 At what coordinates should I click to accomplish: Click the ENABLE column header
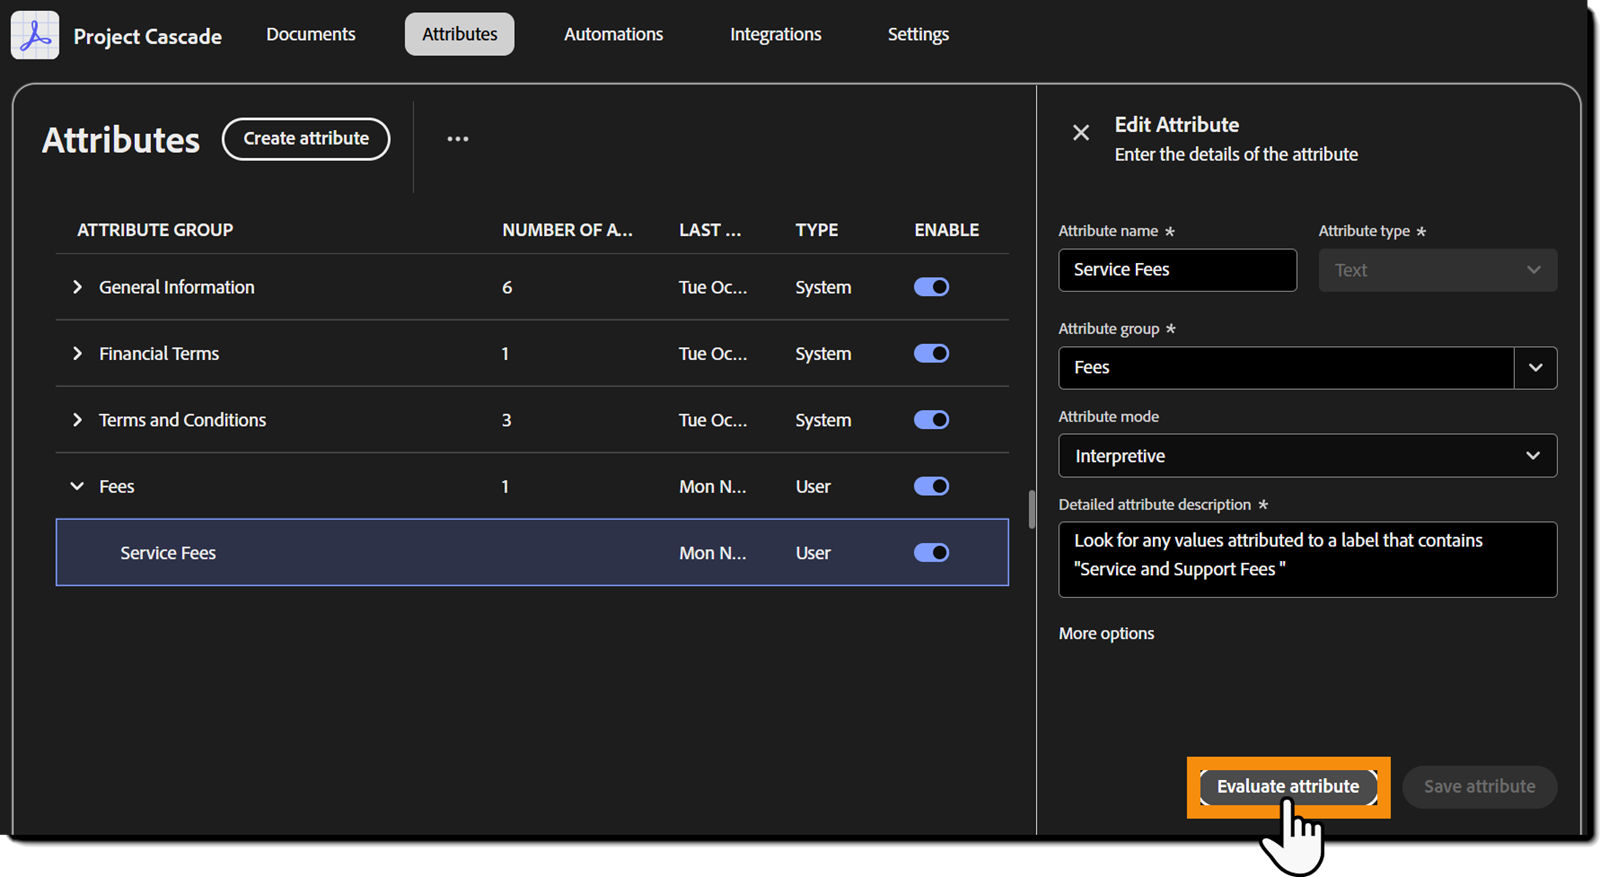(x=946, y=230)
